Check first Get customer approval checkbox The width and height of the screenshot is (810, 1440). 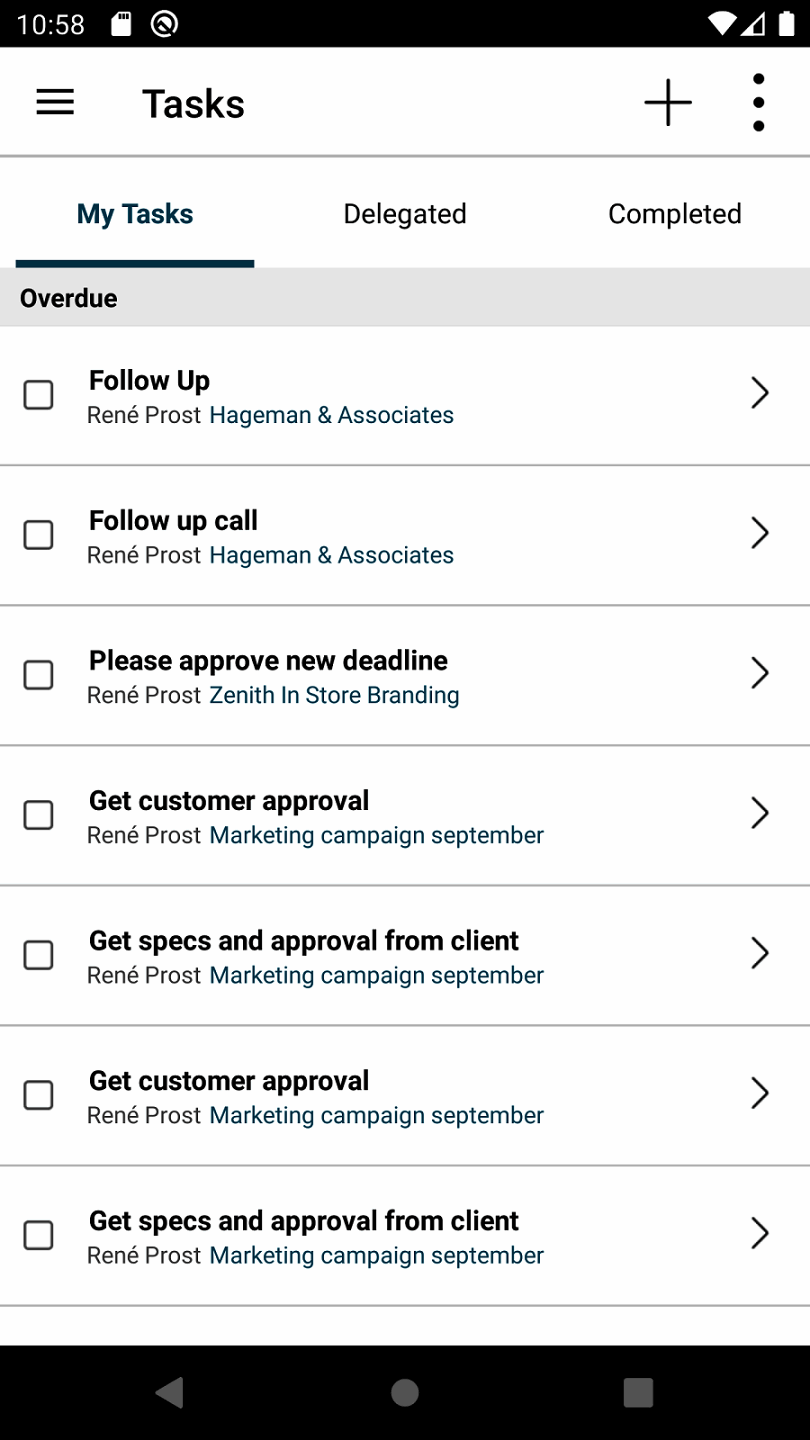(39, 815)
